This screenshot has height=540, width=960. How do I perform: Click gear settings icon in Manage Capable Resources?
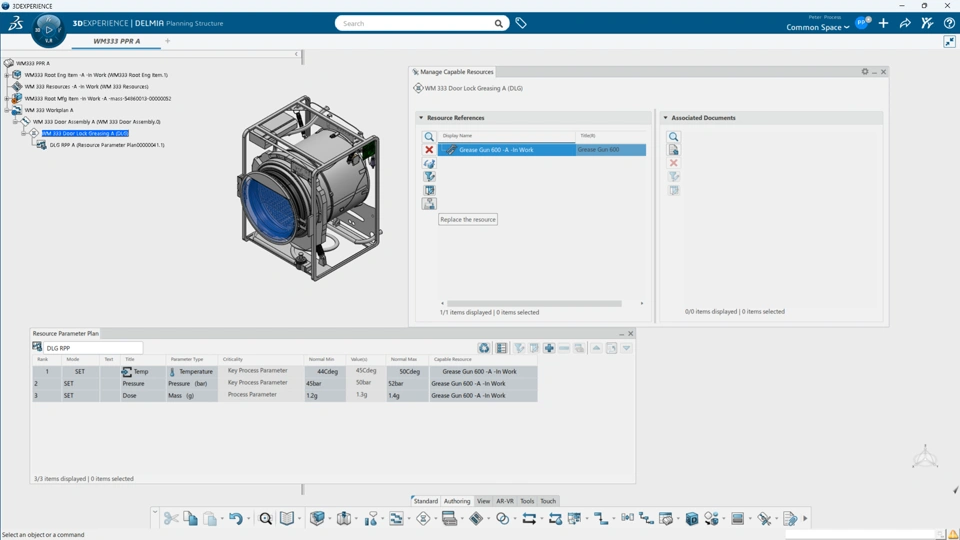click(x=864, y=72)
